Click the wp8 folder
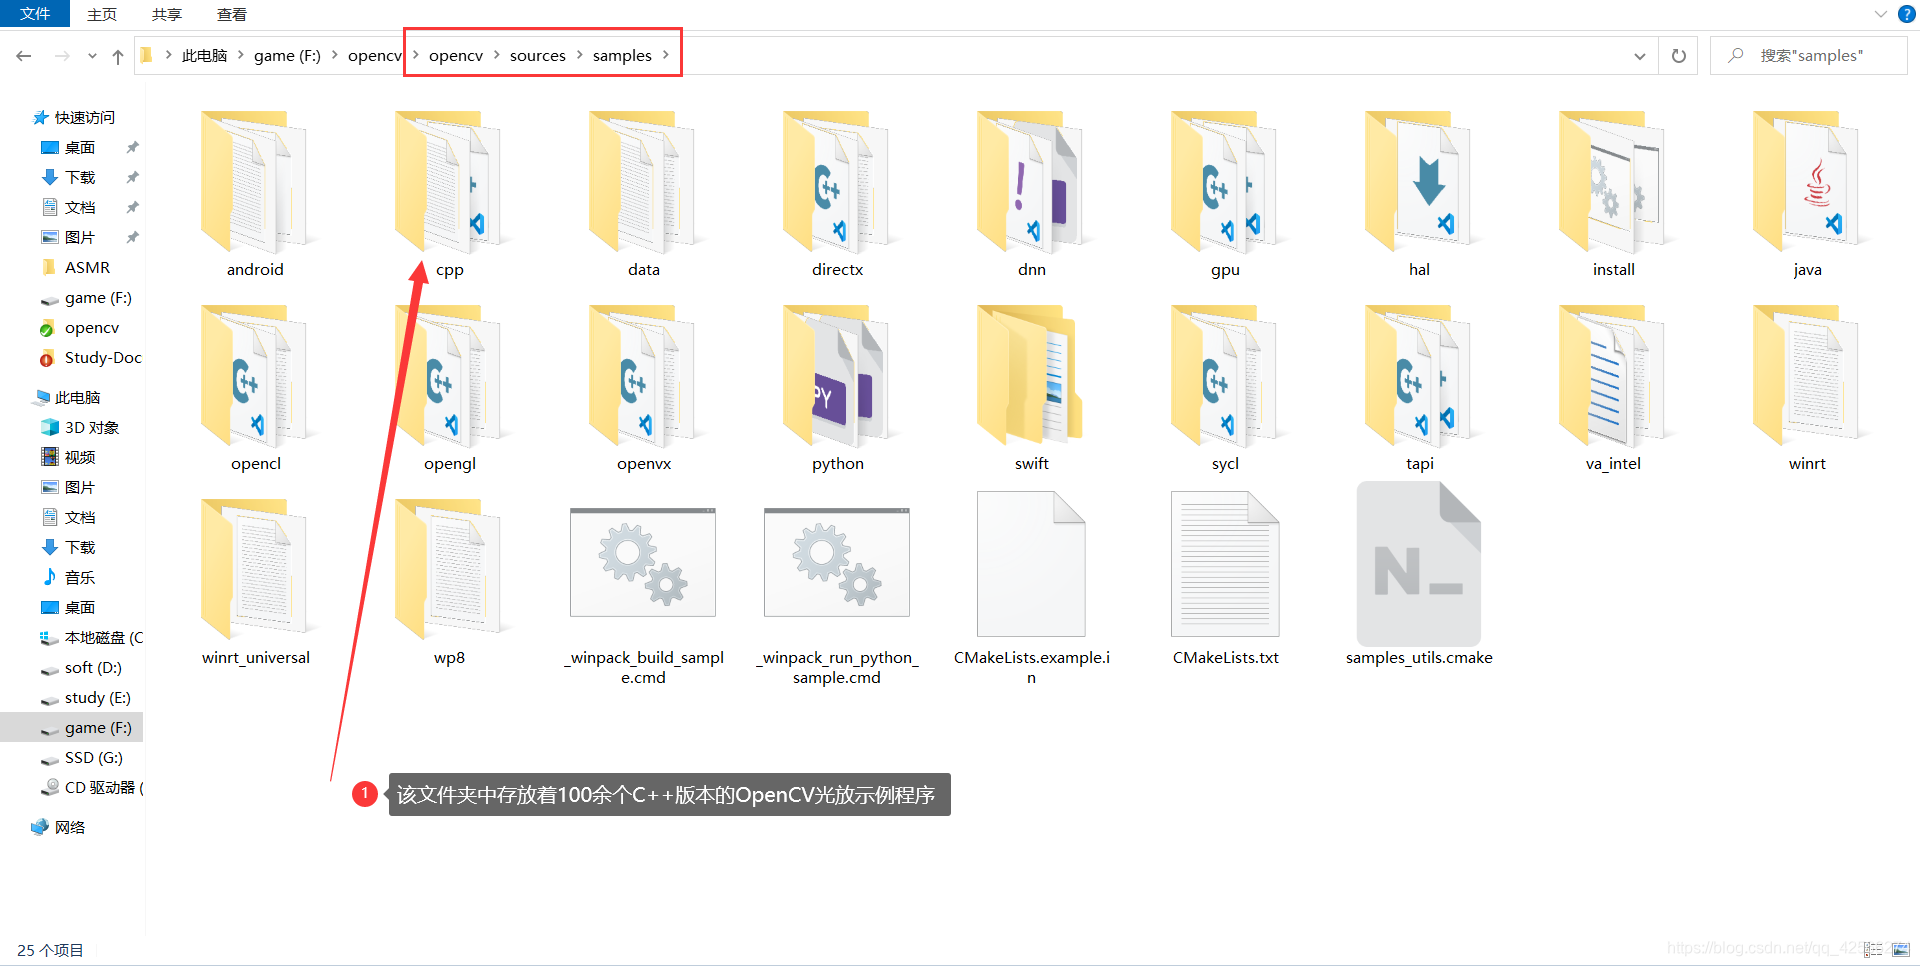This screenshot has height=966, width=1920. [x=449, y=581]
